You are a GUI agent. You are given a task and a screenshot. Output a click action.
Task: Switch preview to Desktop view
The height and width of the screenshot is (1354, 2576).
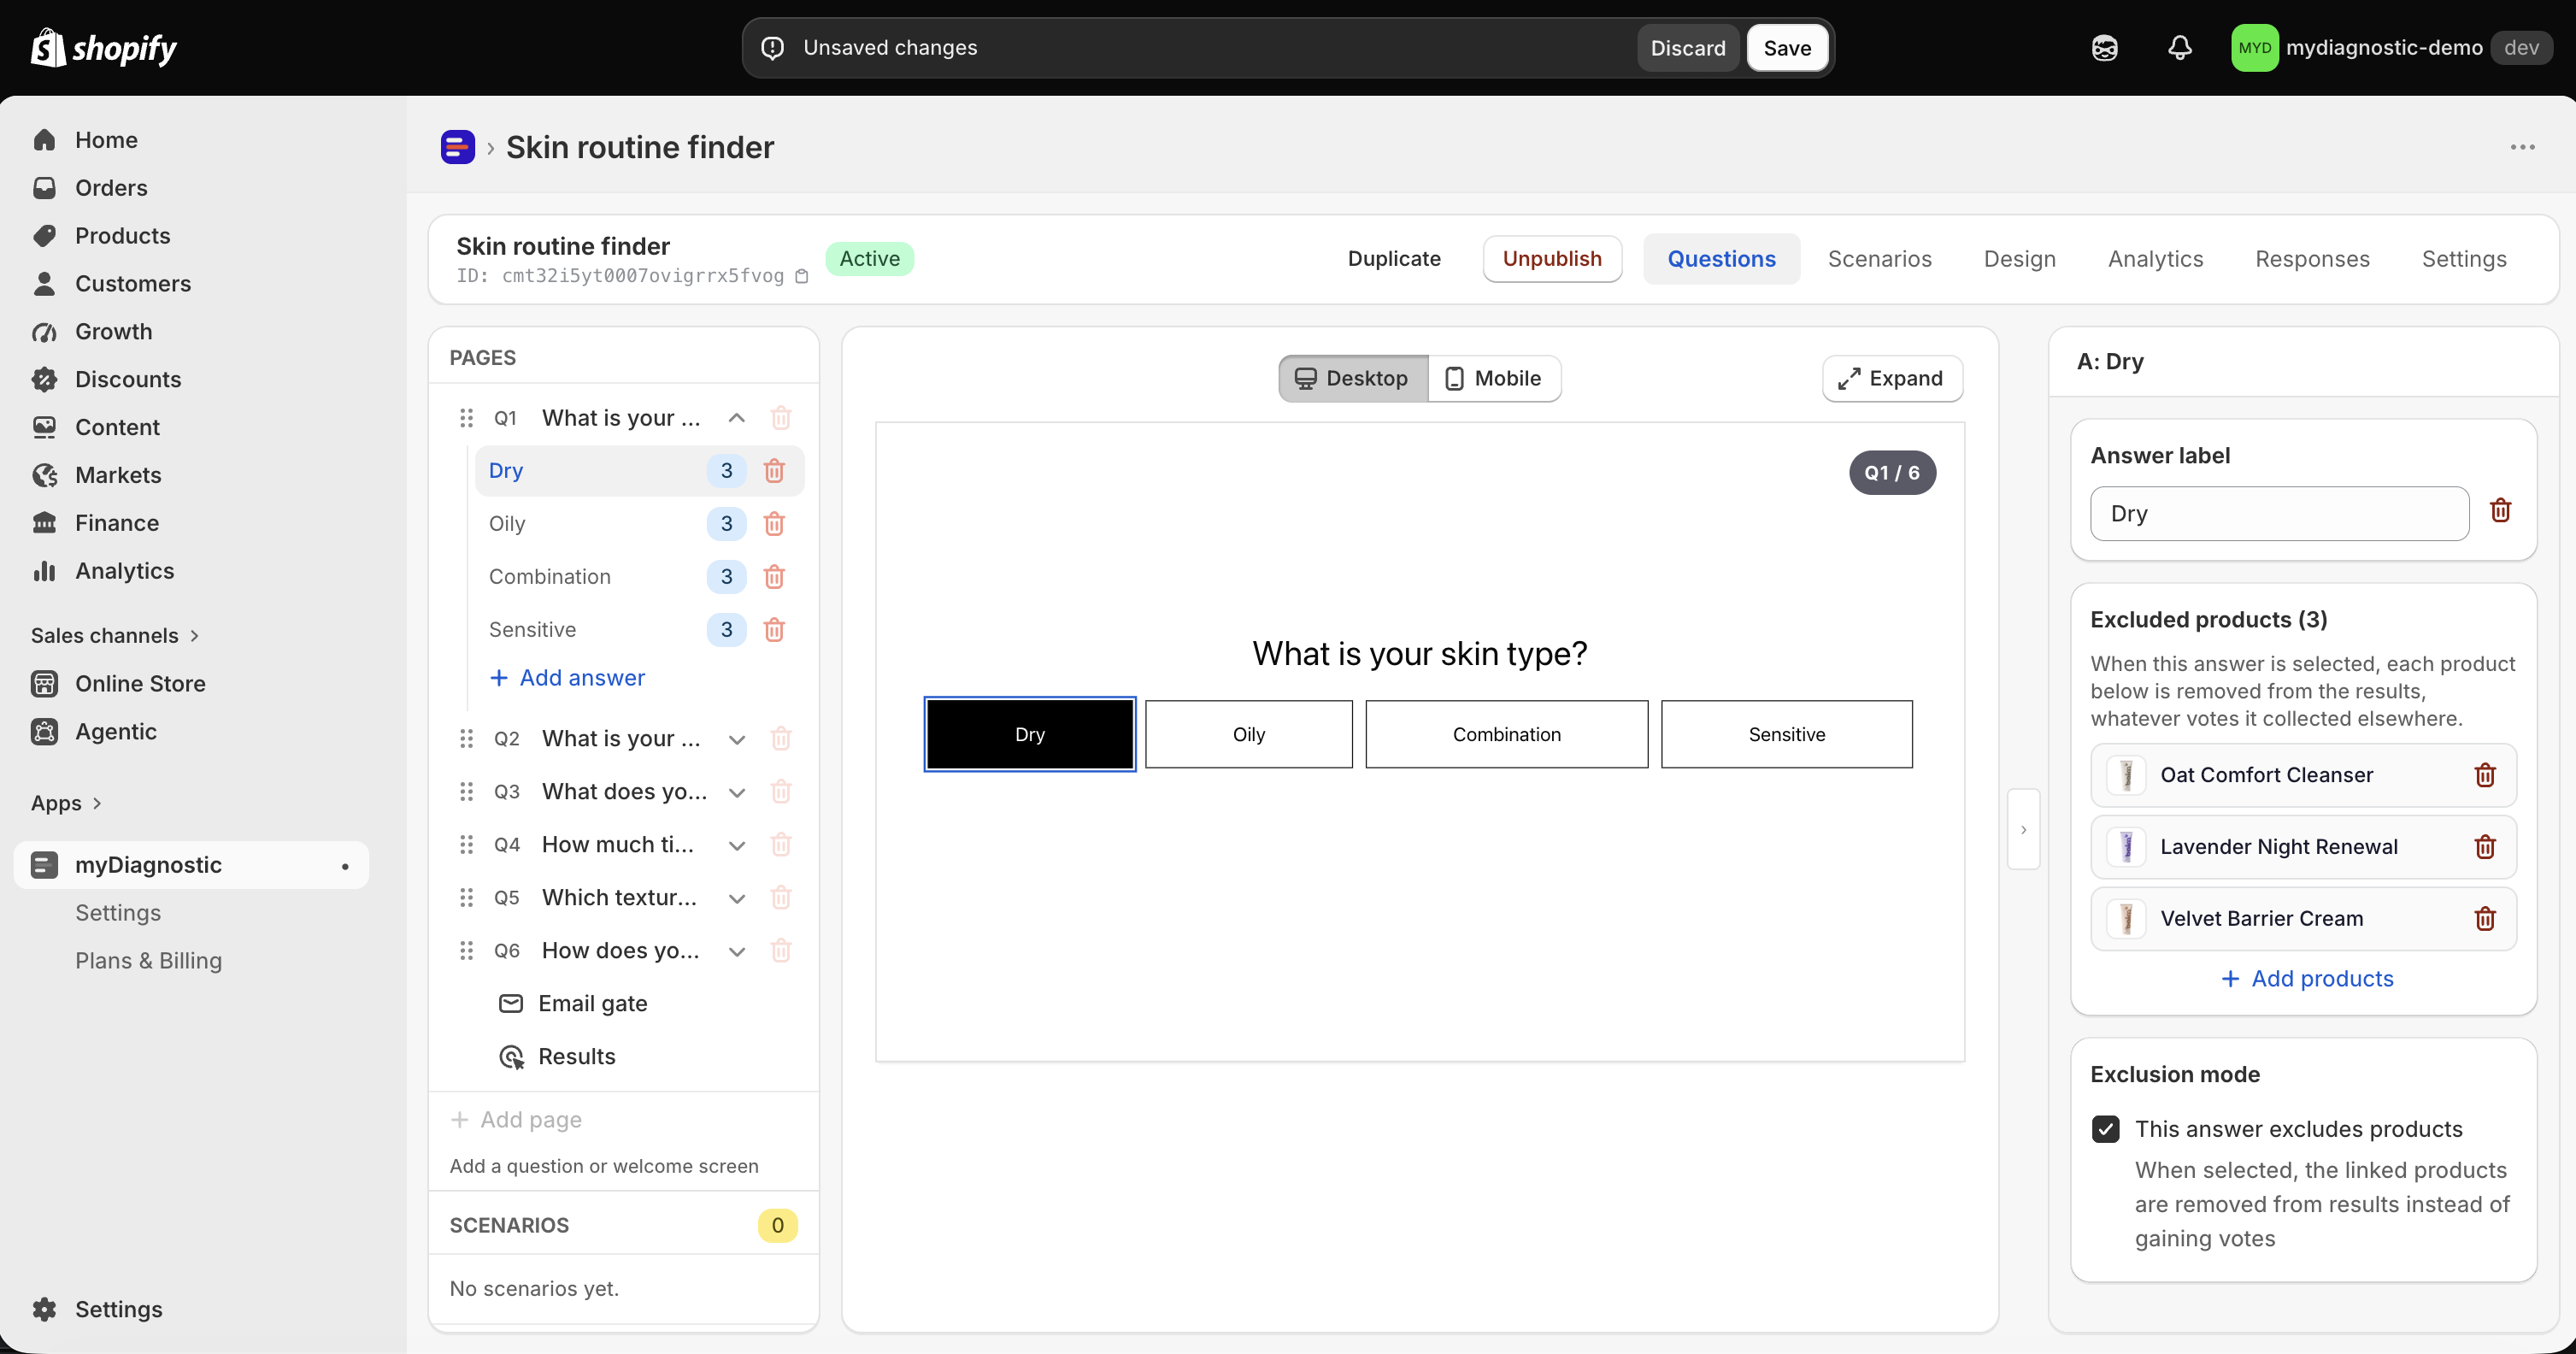pyautogui.click(x=1353, y=379)
